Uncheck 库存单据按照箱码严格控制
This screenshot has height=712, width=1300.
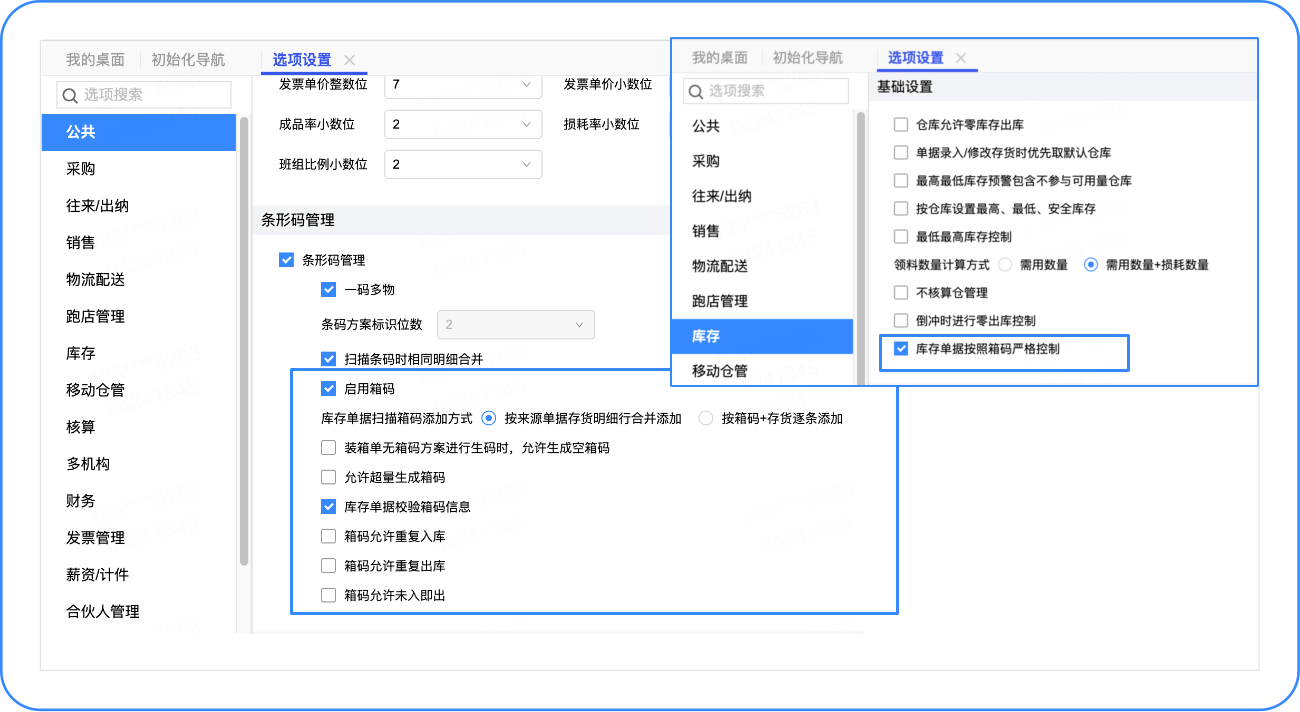901,349
